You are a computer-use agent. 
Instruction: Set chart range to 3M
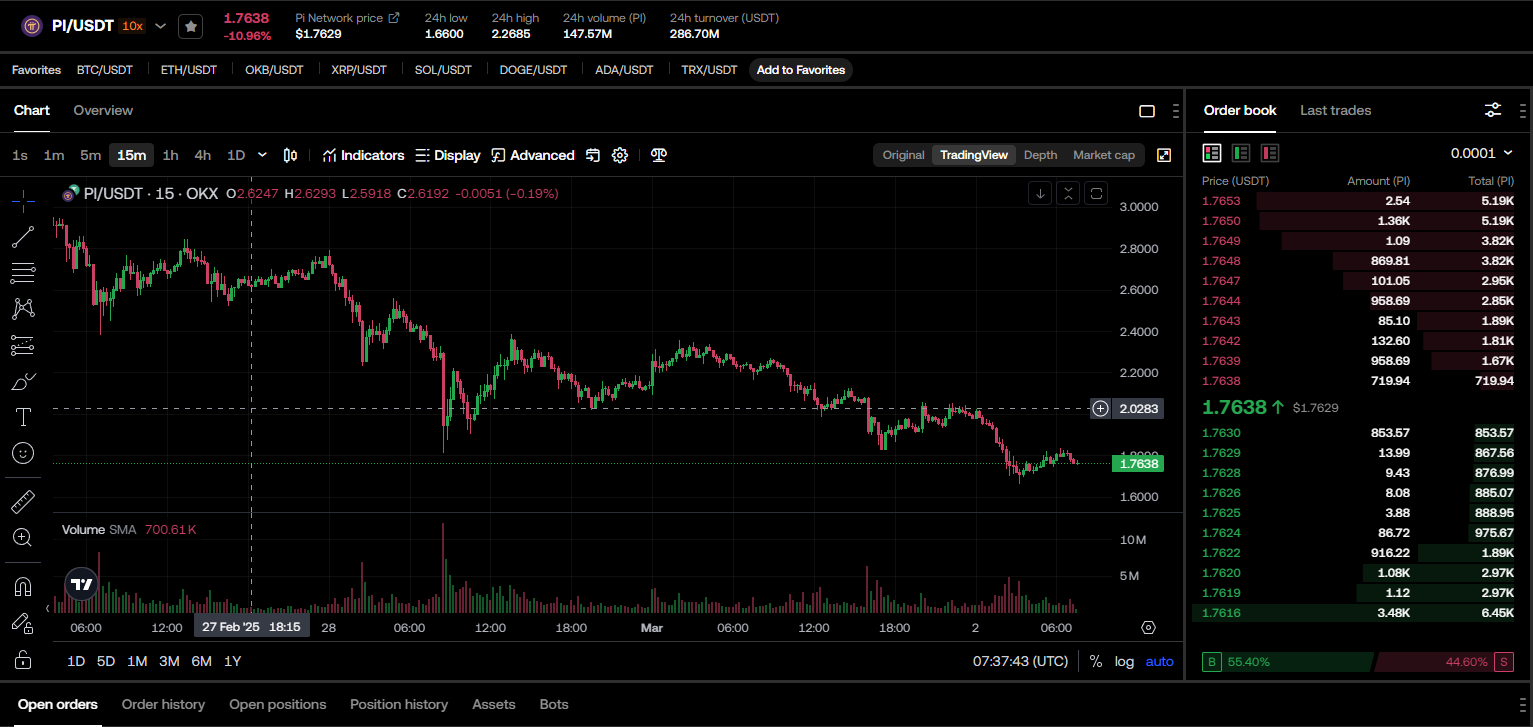tap(169, 661)
